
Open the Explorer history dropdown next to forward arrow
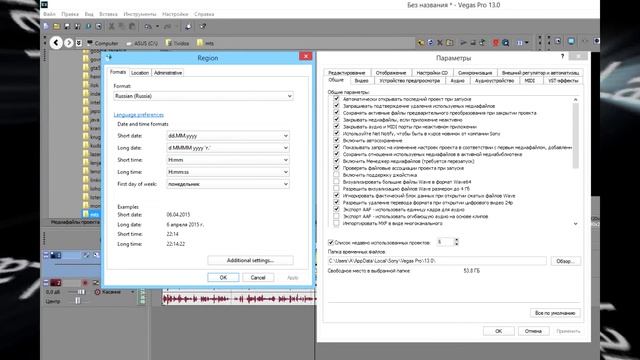pos(79,43)
